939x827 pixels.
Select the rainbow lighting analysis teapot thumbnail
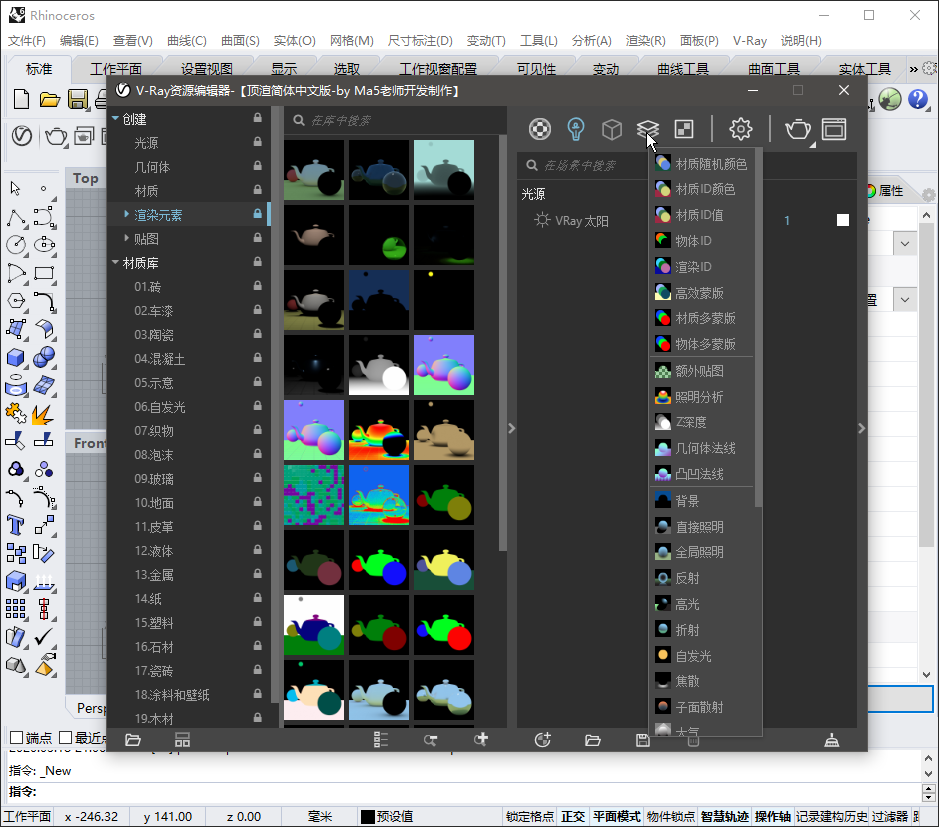[x=378, y=430]
